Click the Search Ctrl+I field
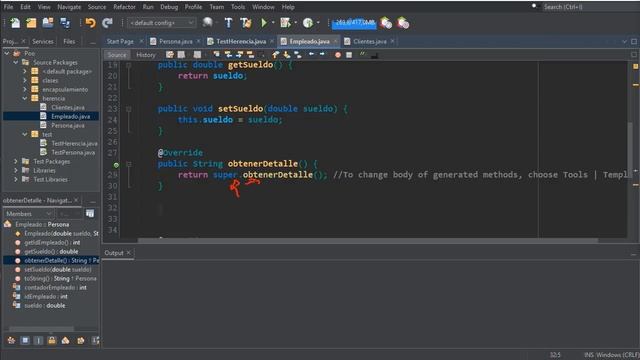This screenshot has width=640, height=360. tap(590, 7)
